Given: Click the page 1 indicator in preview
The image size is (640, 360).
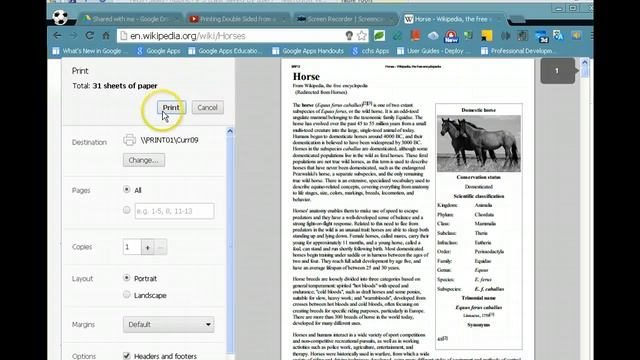Looking at the screenshot, I should coord(558,71).
